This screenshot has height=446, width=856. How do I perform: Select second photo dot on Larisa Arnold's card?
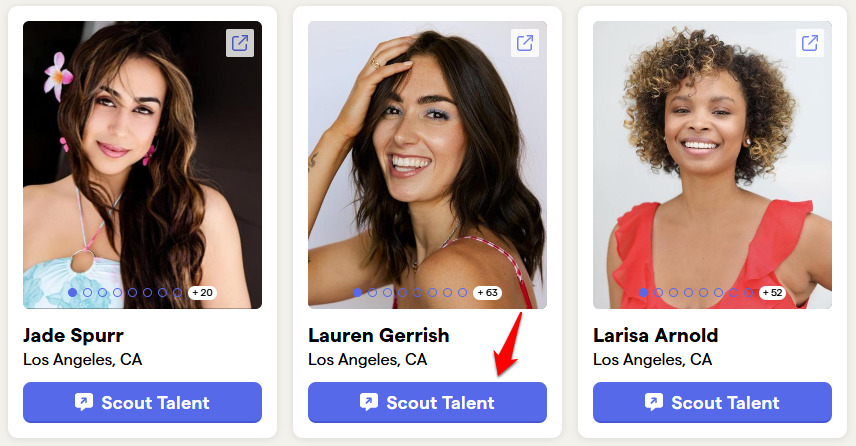[x=658, y=293]
